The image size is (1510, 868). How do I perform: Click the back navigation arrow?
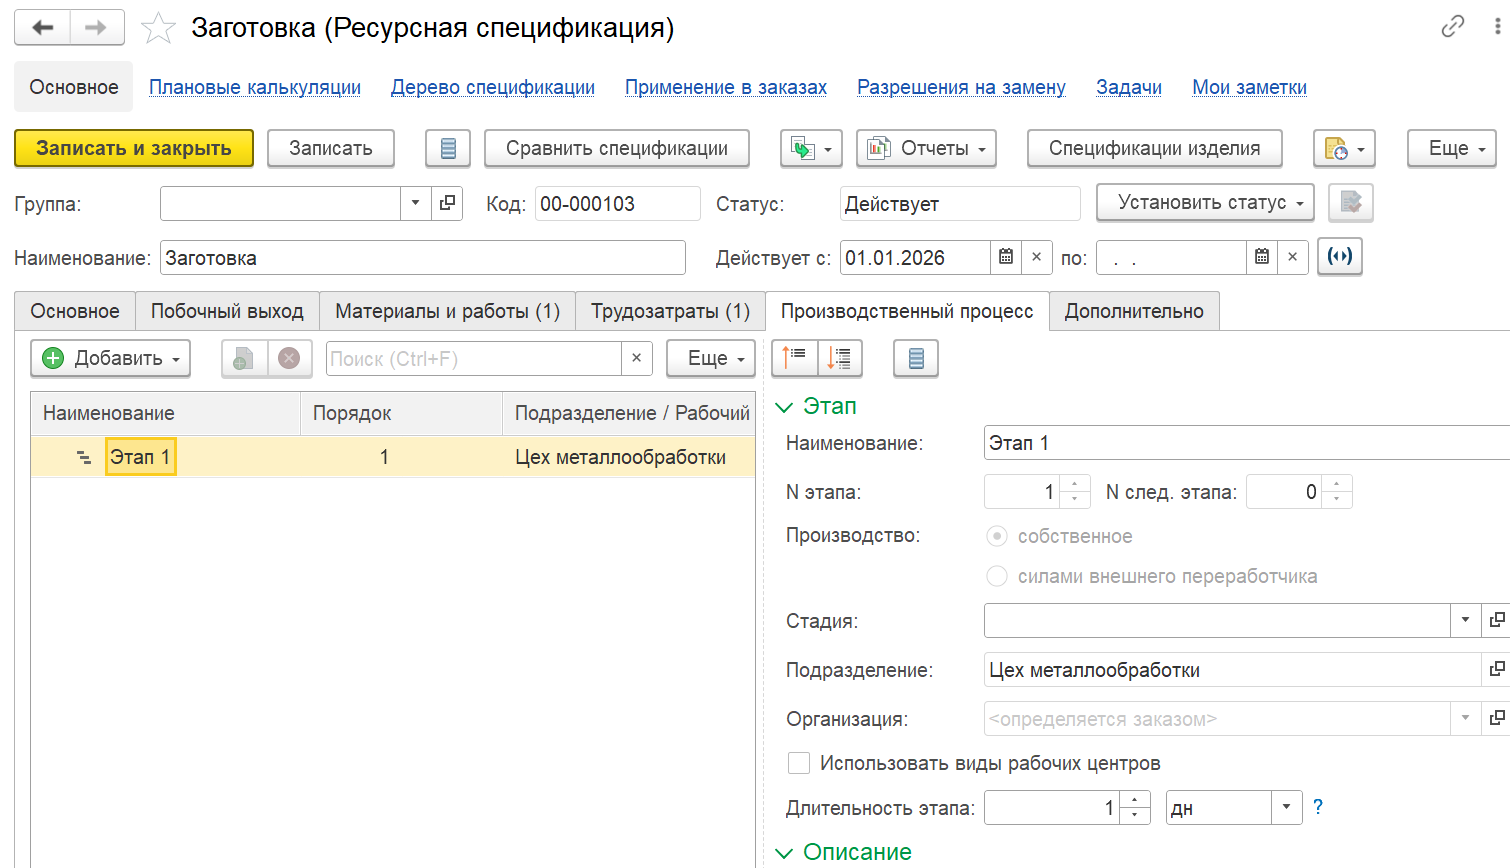click(x=42, y=28)
